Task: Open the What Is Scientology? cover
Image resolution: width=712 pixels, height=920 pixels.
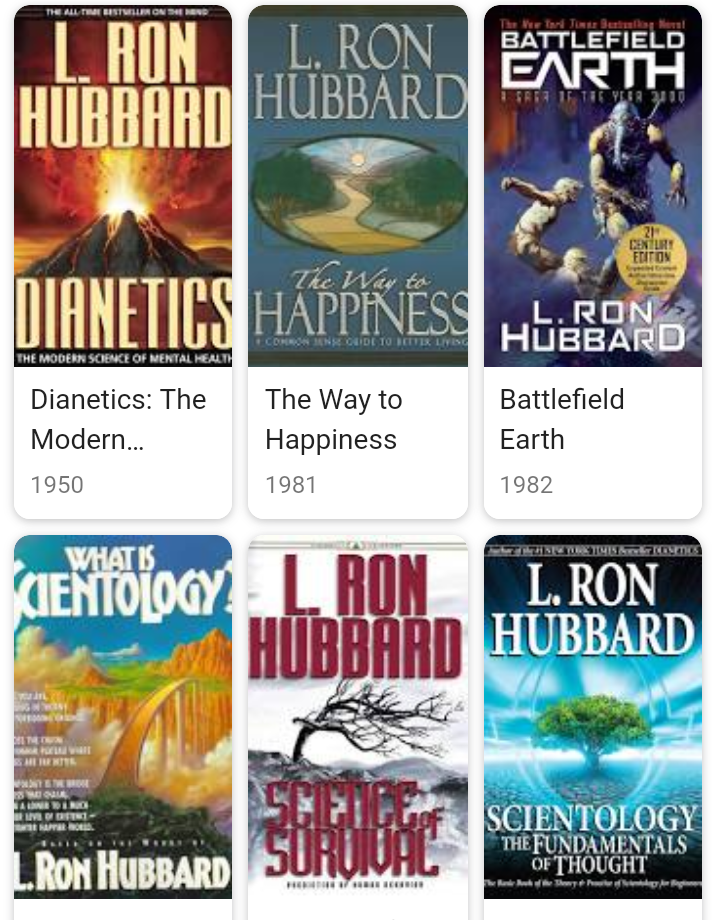Action: pos(123,716)
